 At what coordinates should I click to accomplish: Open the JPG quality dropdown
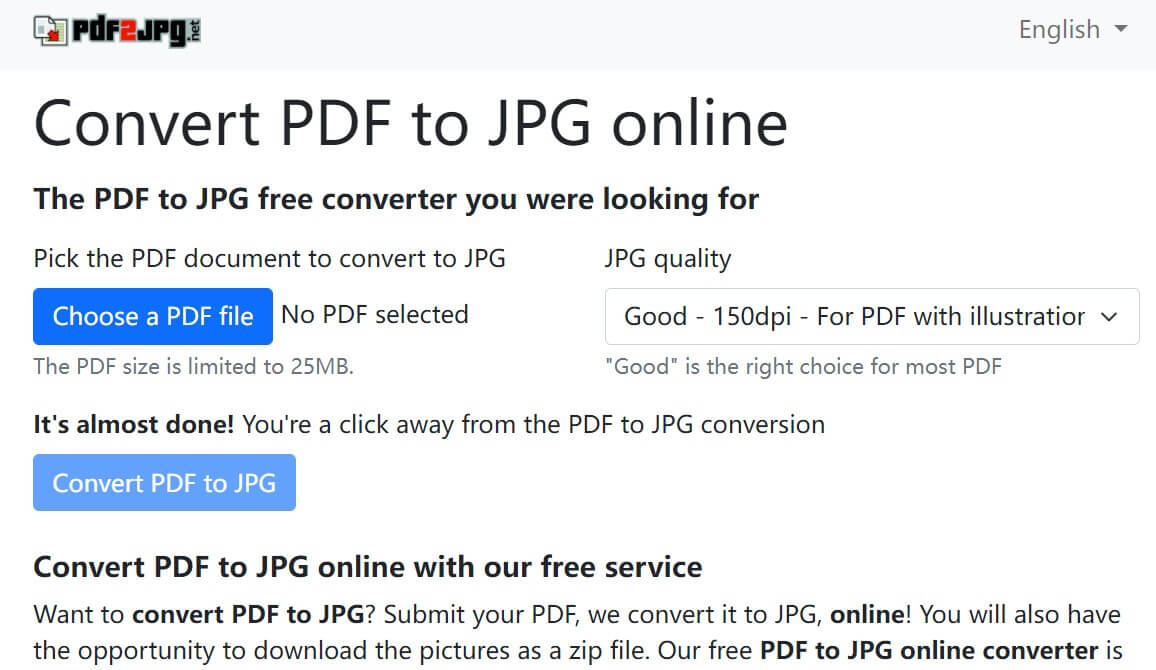[x=872, y=316]
